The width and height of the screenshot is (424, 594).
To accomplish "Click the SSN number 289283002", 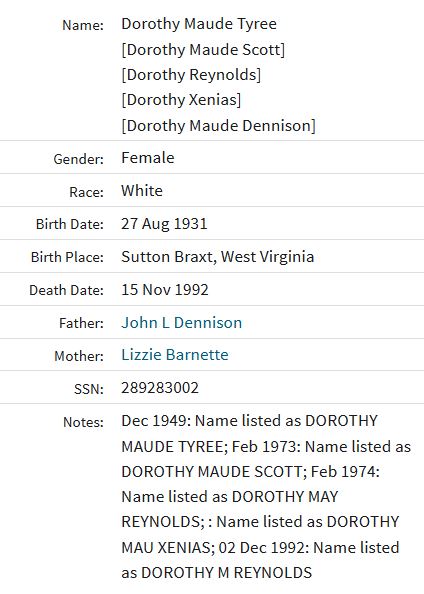I will point(160,388).
